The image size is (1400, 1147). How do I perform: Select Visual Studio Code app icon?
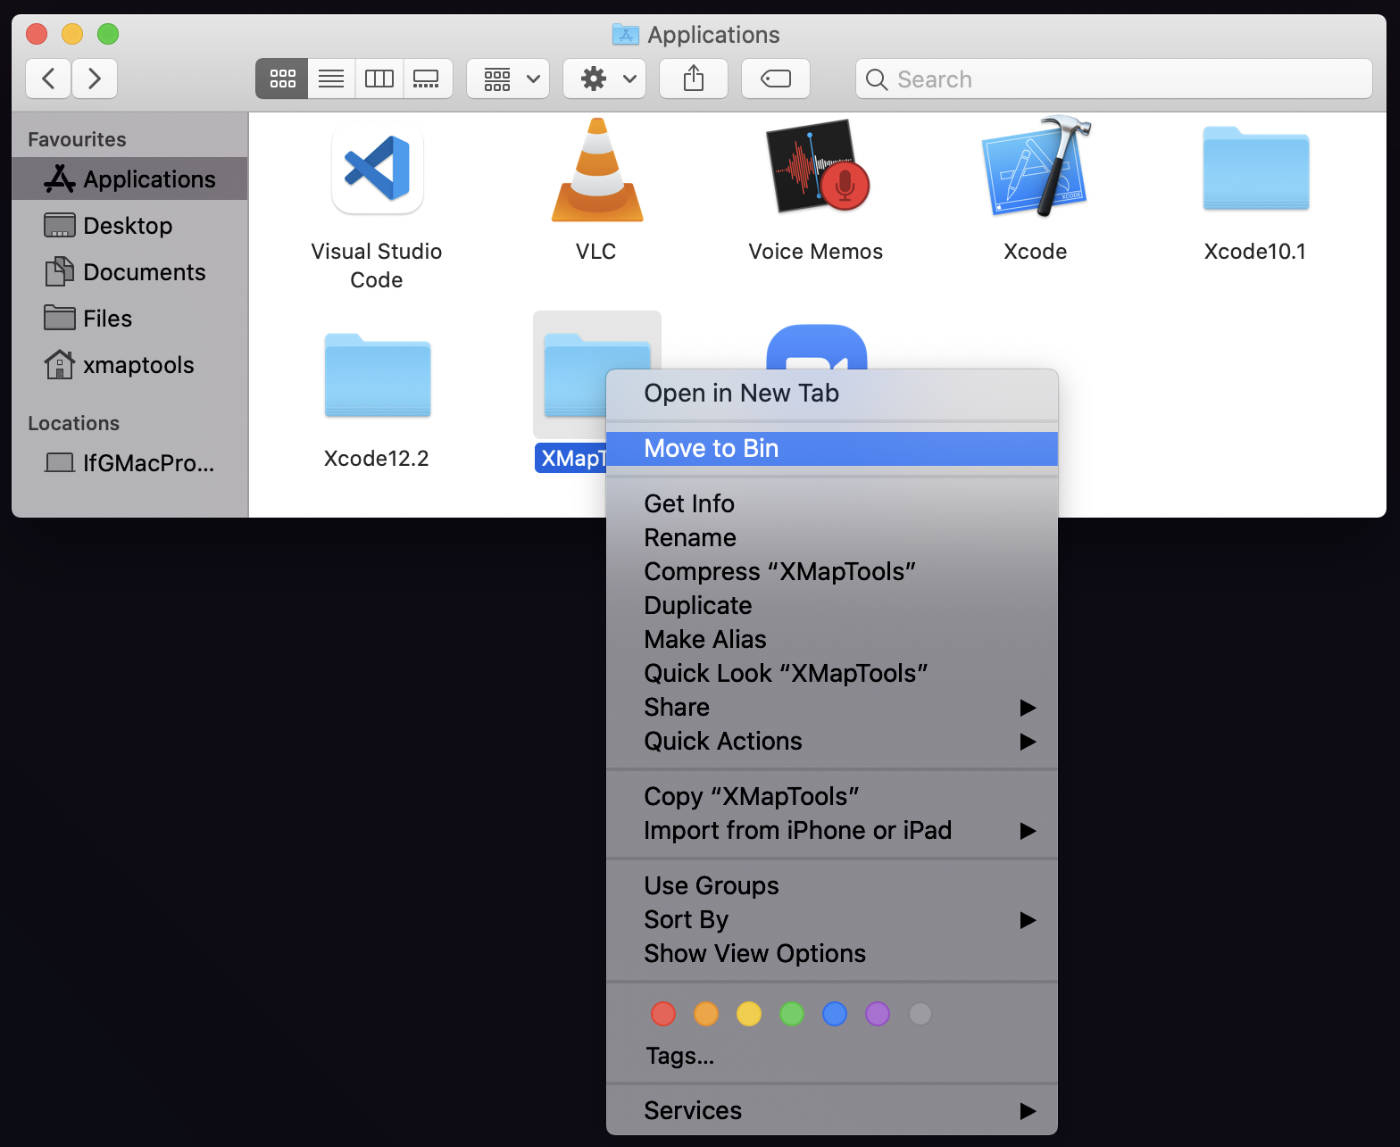(377, 168)
